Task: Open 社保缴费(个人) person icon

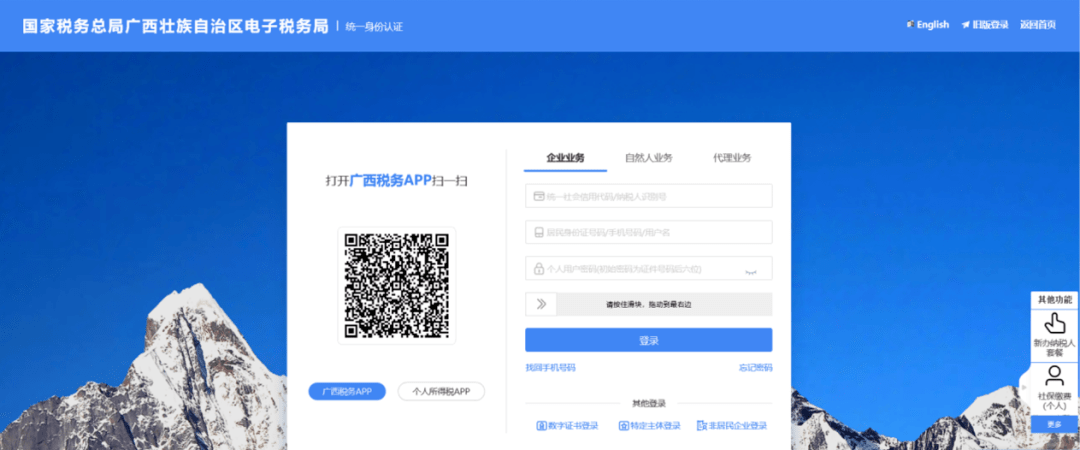Action: 1054,376
